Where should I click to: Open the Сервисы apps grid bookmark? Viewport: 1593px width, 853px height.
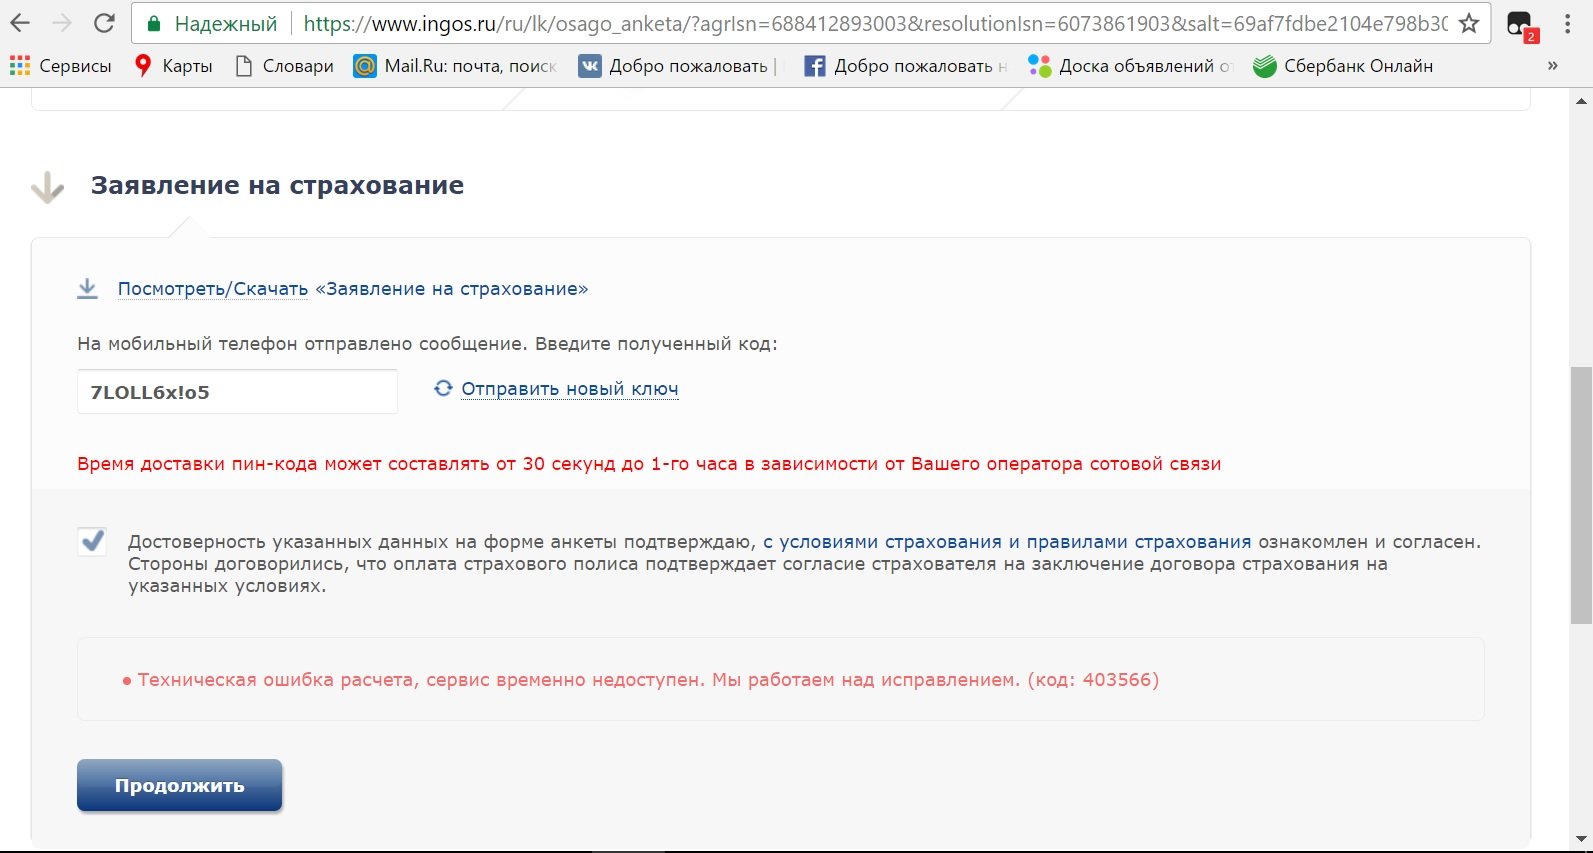(60, 66)
